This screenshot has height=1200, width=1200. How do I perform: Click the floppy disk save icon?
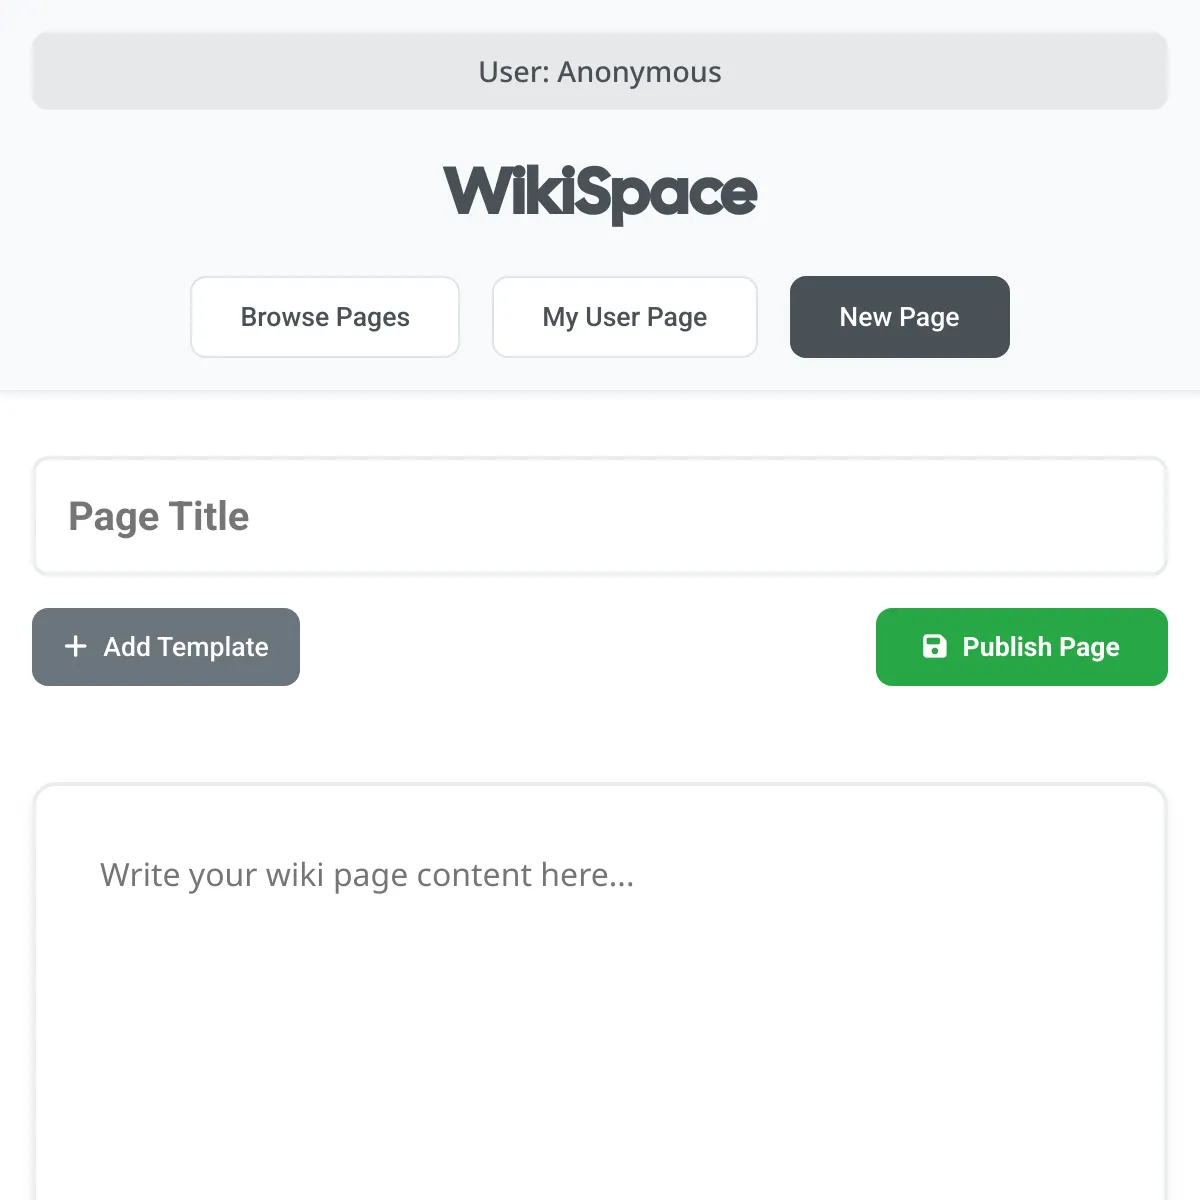(x=934, y=647)
